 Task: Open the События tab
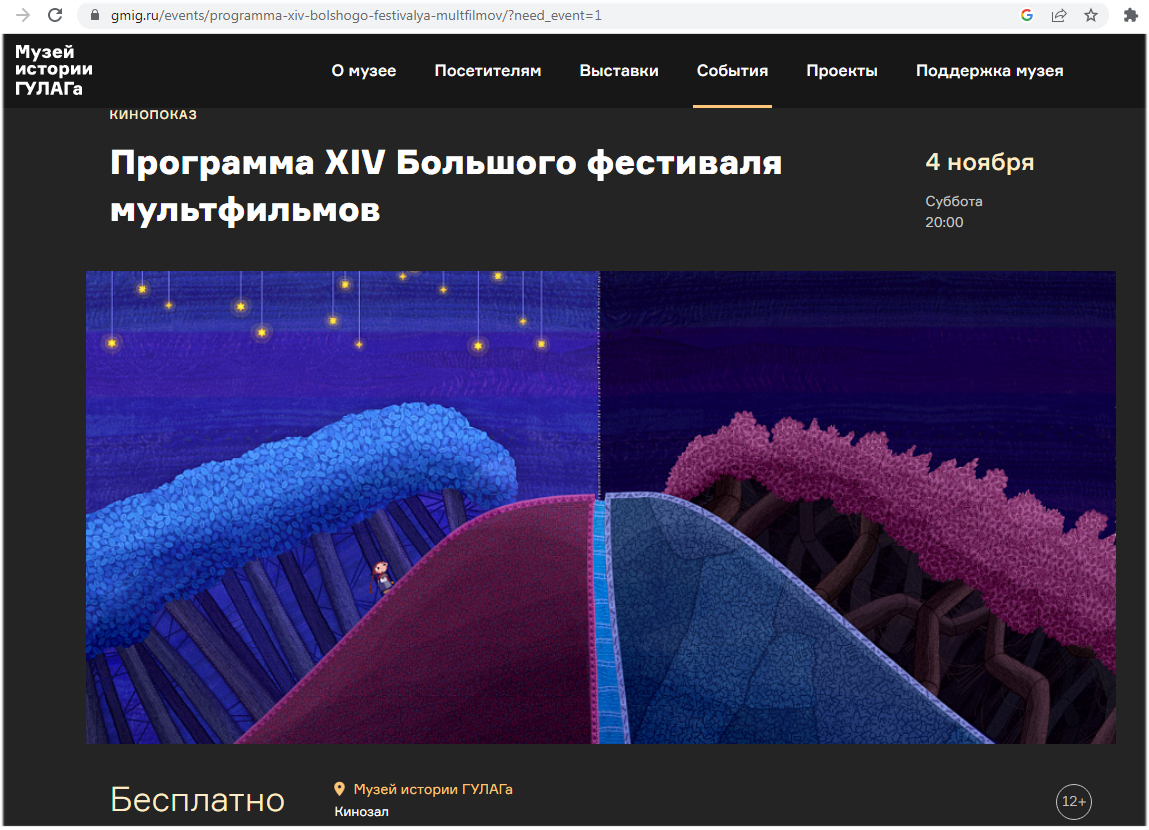tap(732, 71)
